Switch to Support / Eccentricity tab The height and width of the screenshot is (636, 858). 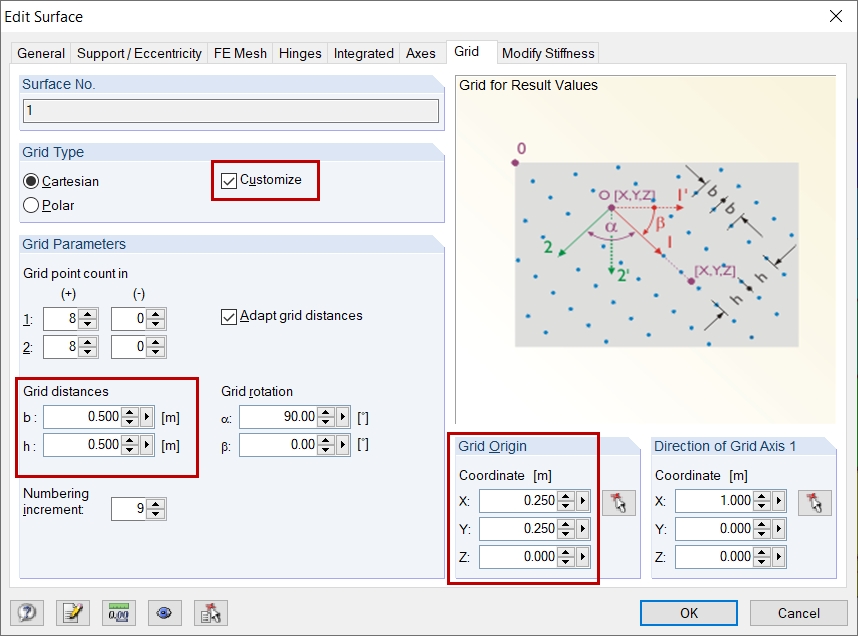click(x=139, y=53)
